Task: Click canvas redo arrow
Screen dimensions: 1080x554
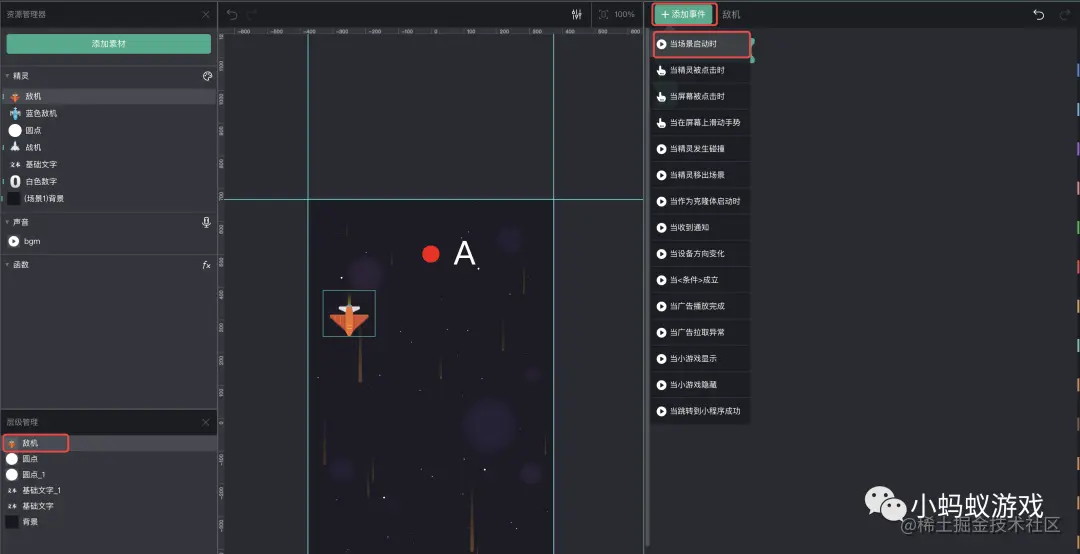Action: click(252, 14)
